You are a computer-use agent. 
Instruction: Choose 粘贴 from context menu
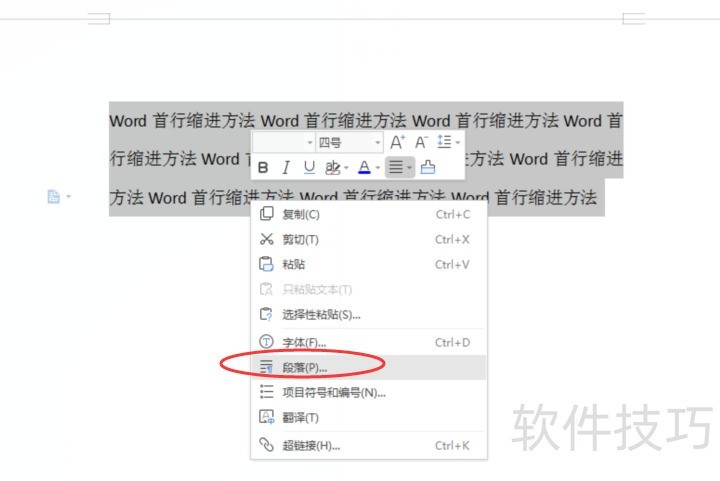point(369,264)
